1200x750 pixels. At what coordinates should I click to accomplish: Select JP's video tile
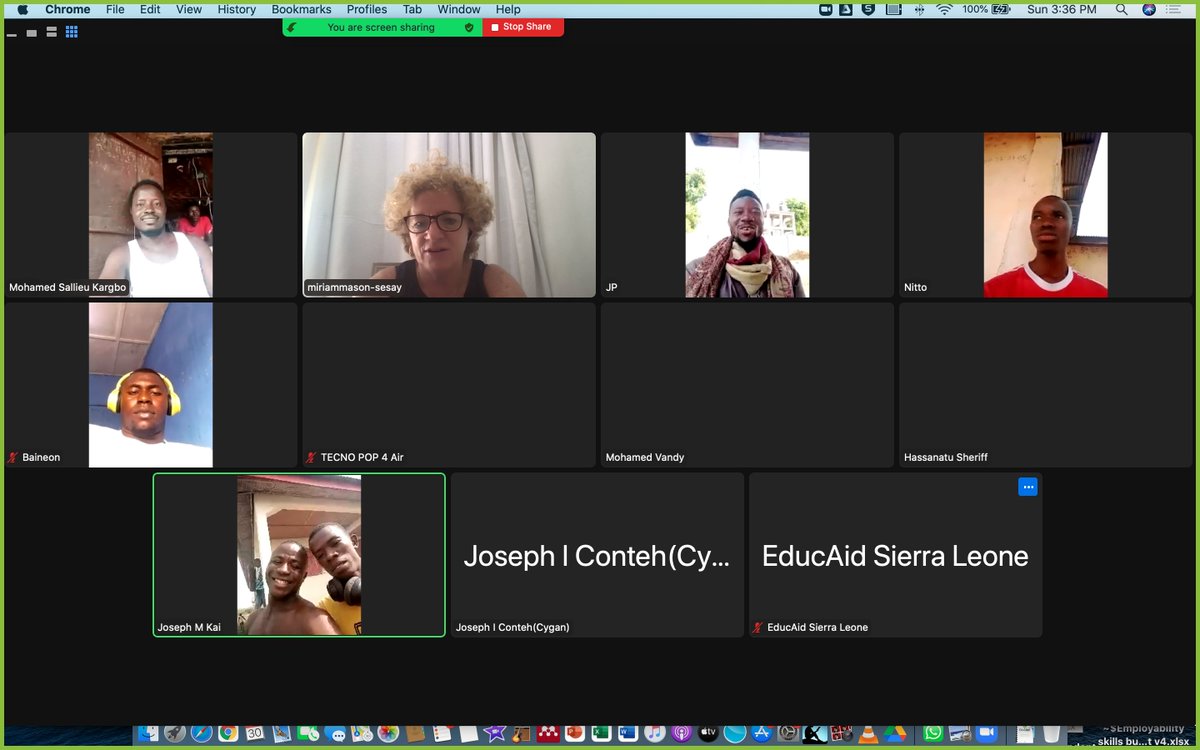click(747, 215)
